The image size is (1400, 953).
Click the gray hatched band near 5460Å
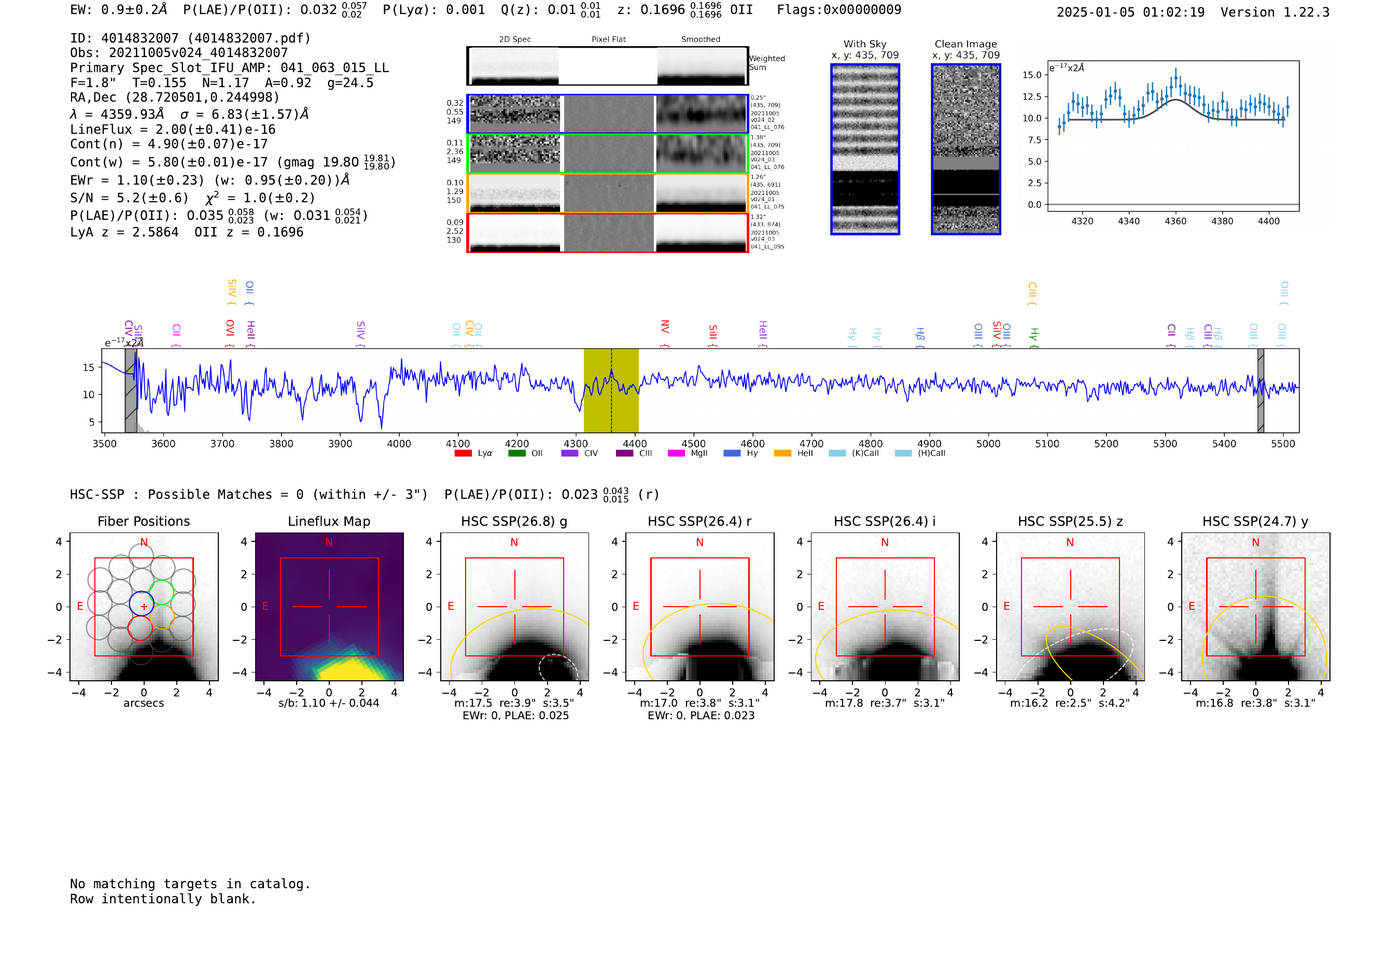(x=1260, y=391)
